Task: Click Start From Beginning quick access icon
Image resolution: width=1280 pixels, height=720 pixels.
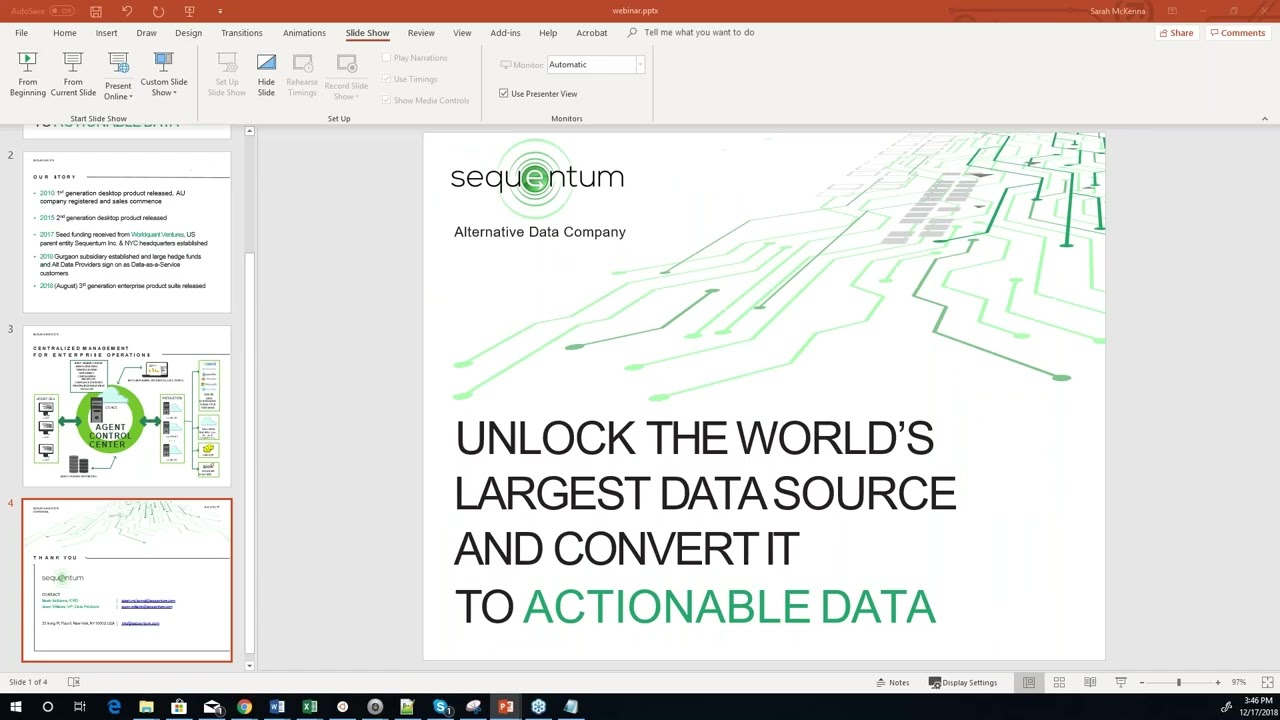Action: [x=190, y=11]
